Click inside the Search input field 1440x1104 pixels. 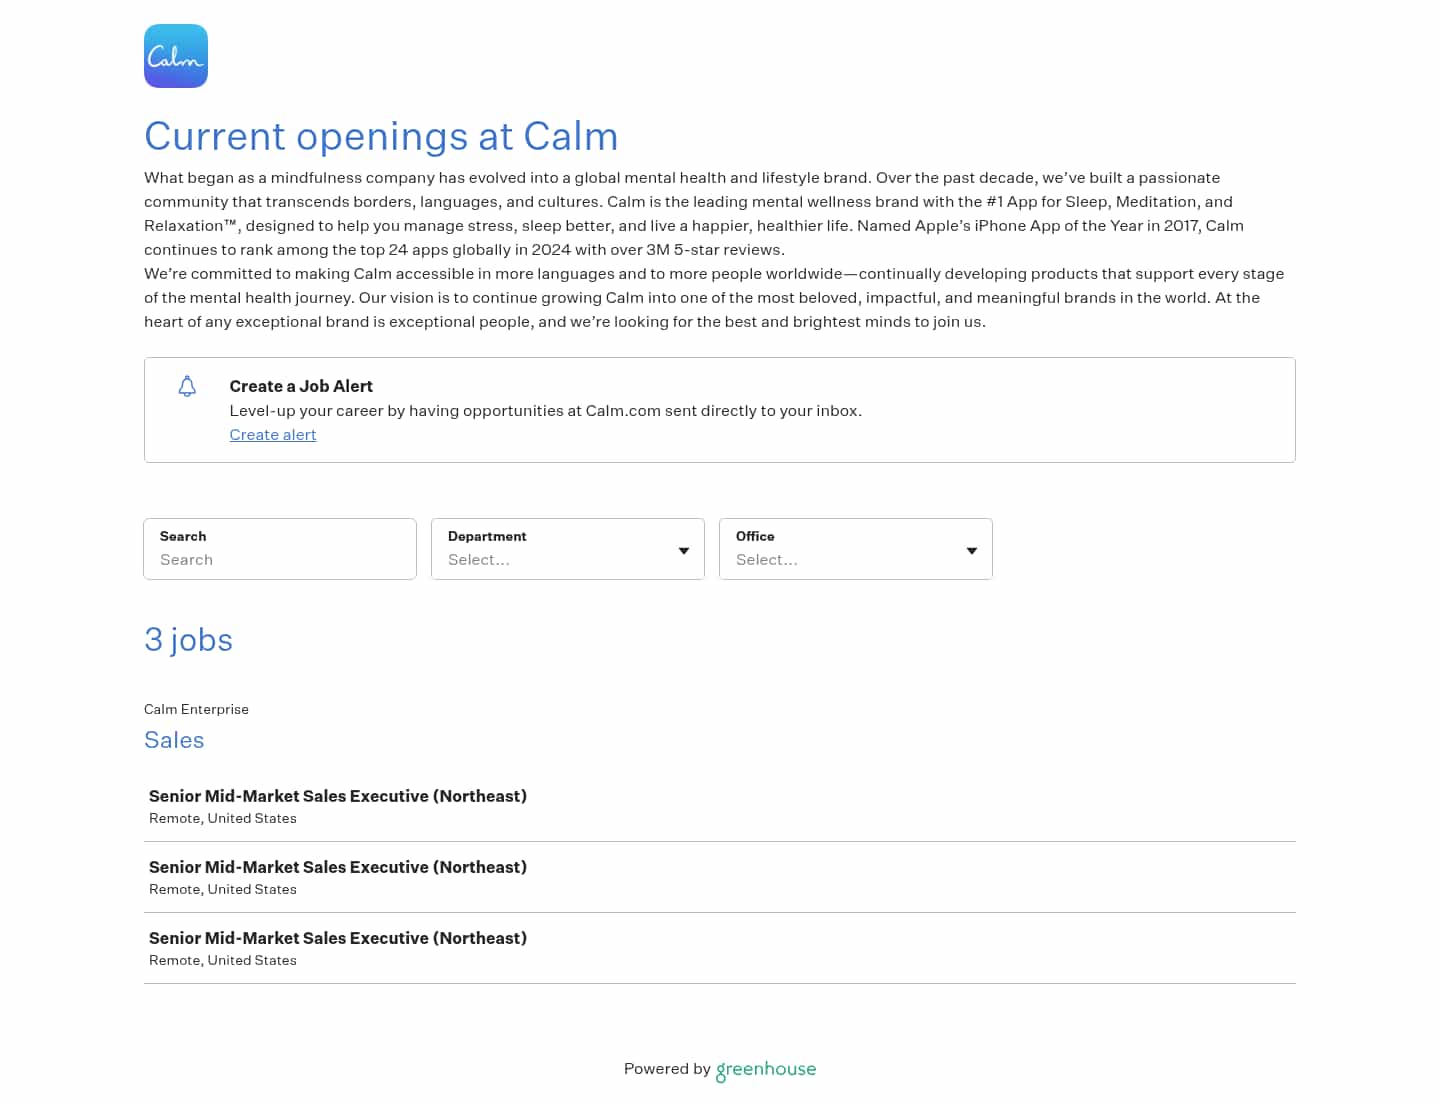(x=280, y=560)
